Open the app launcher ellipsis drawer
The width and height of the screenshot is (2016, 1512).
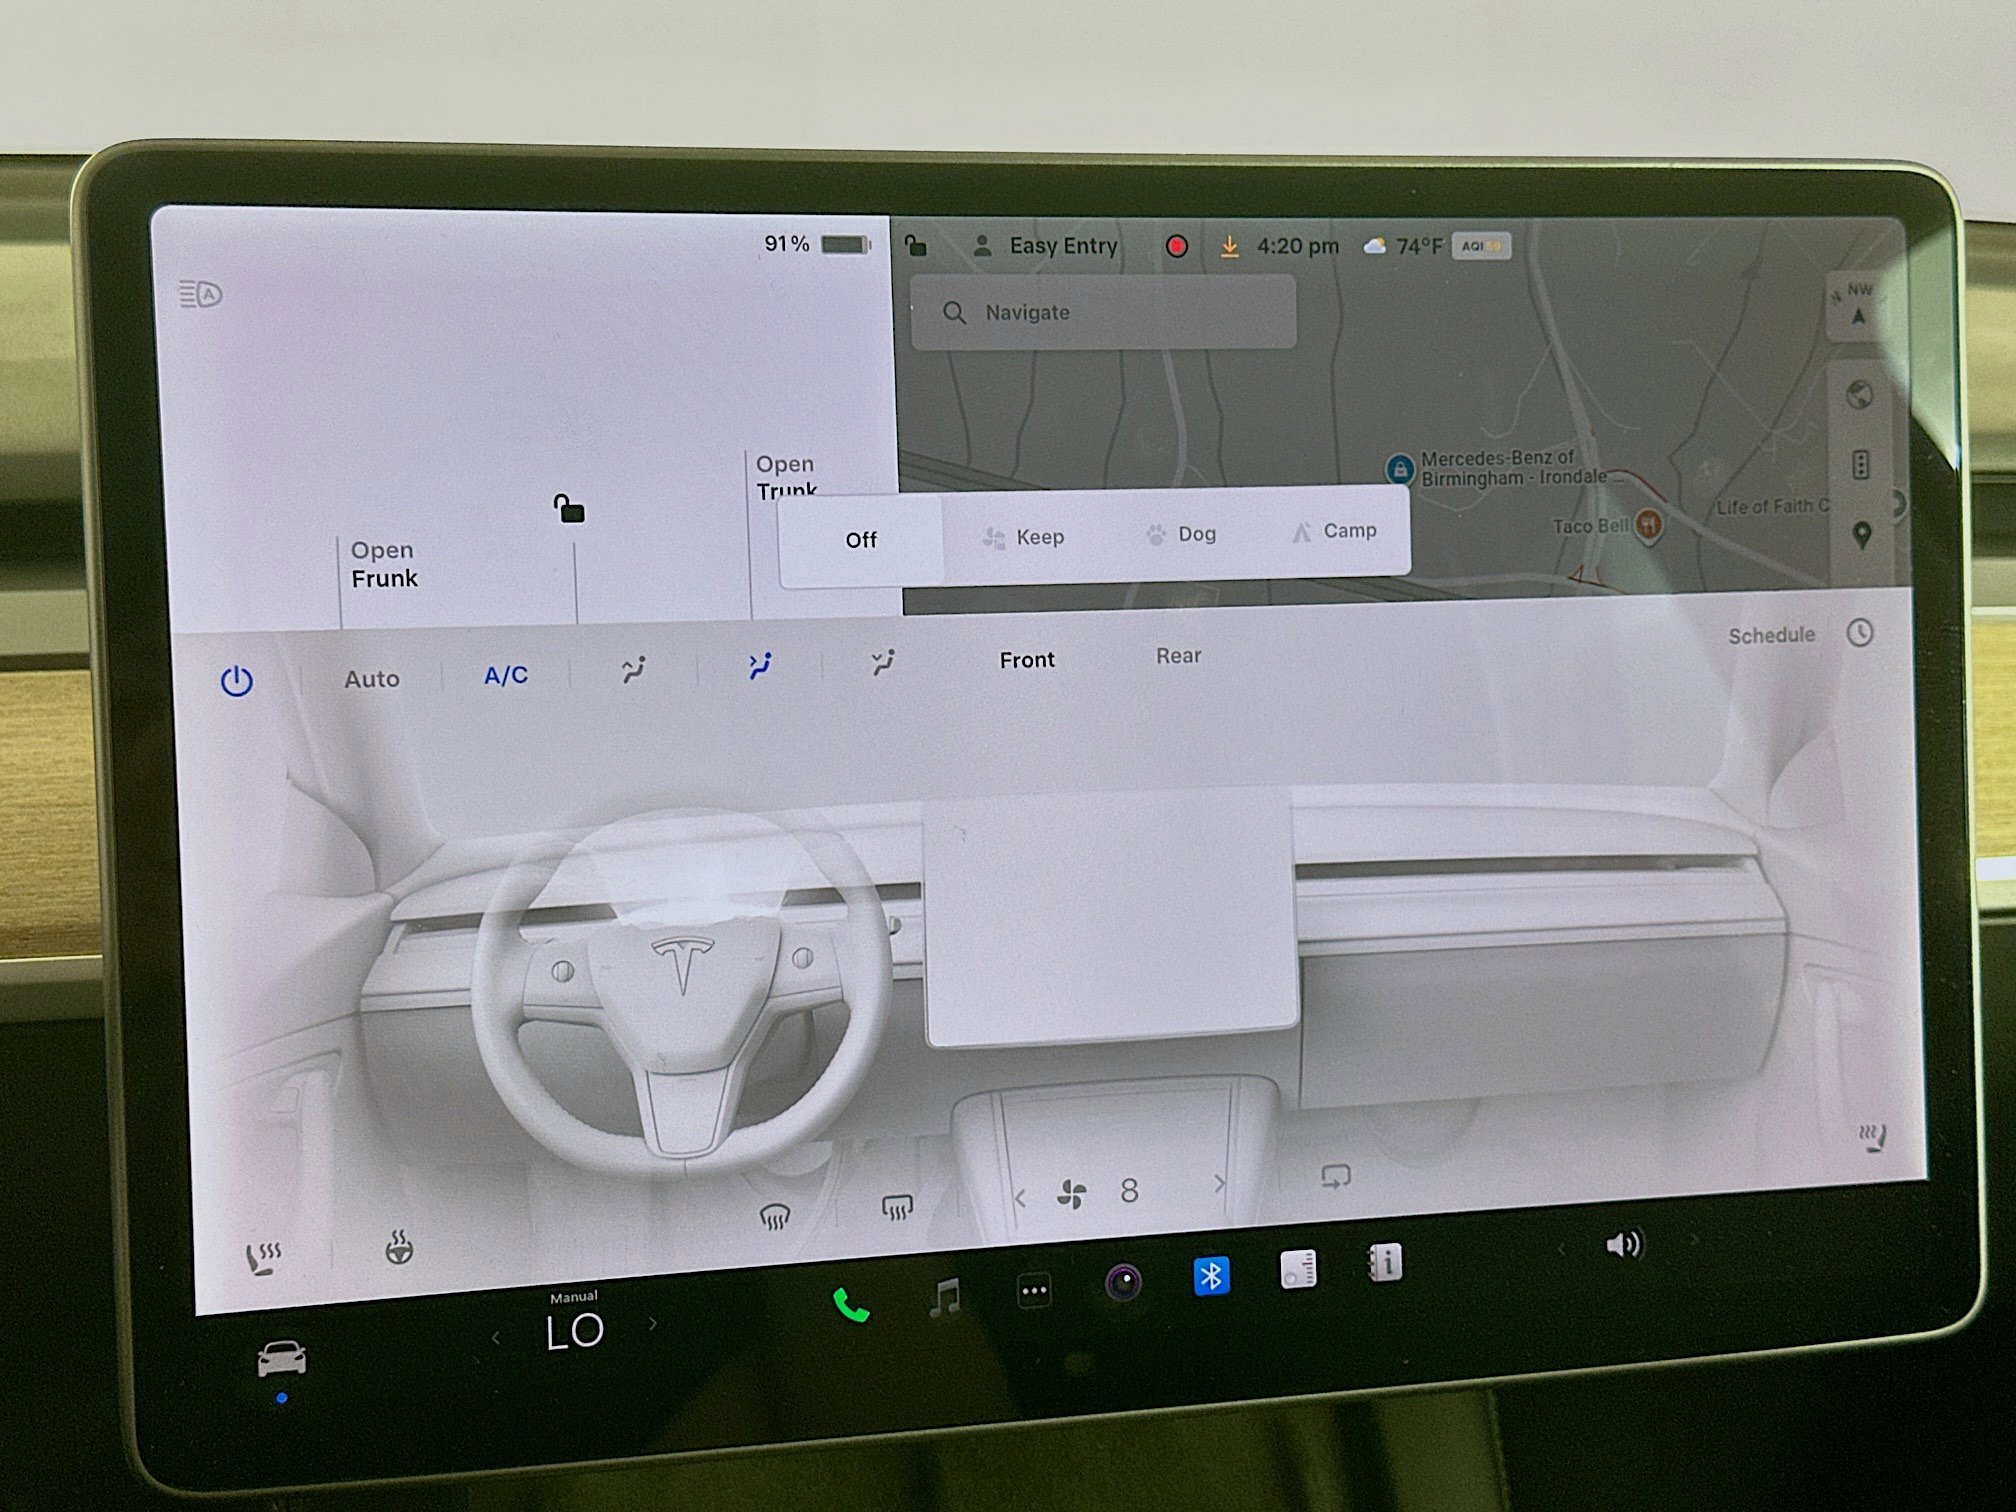1032,1291
